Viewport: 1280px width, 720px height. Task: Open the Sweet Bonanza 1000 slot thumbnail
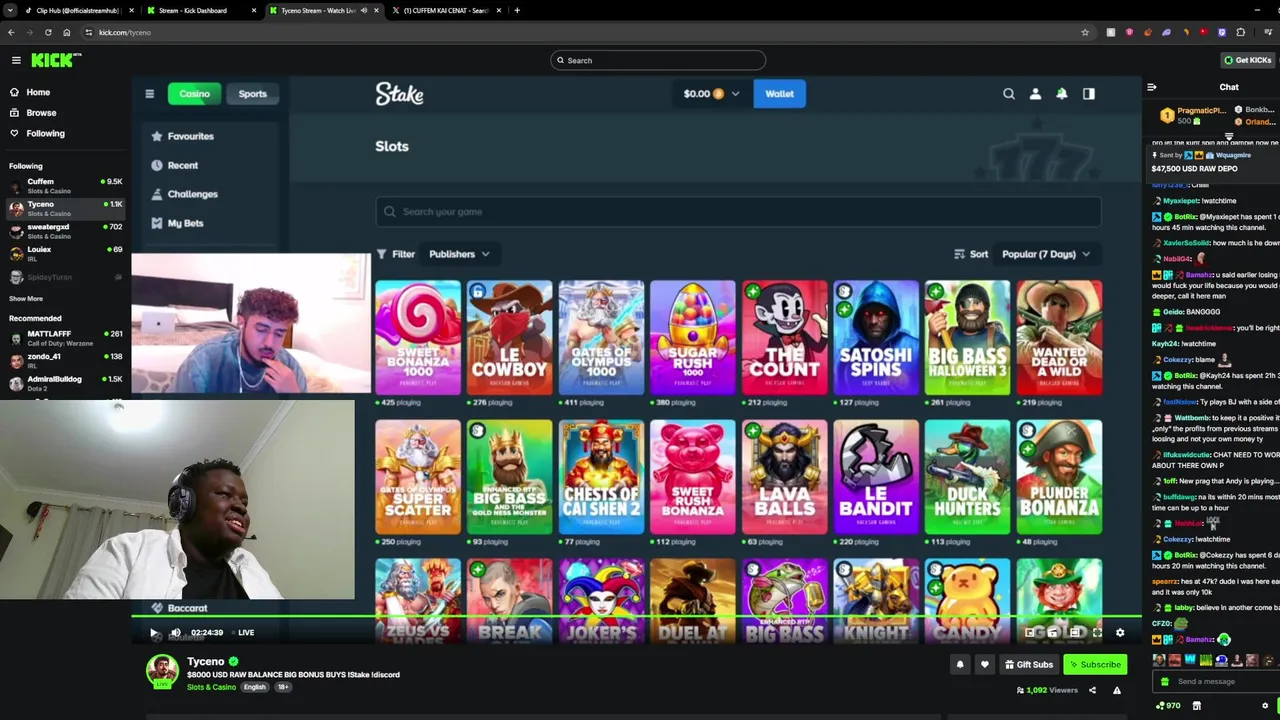coord(418,338)
